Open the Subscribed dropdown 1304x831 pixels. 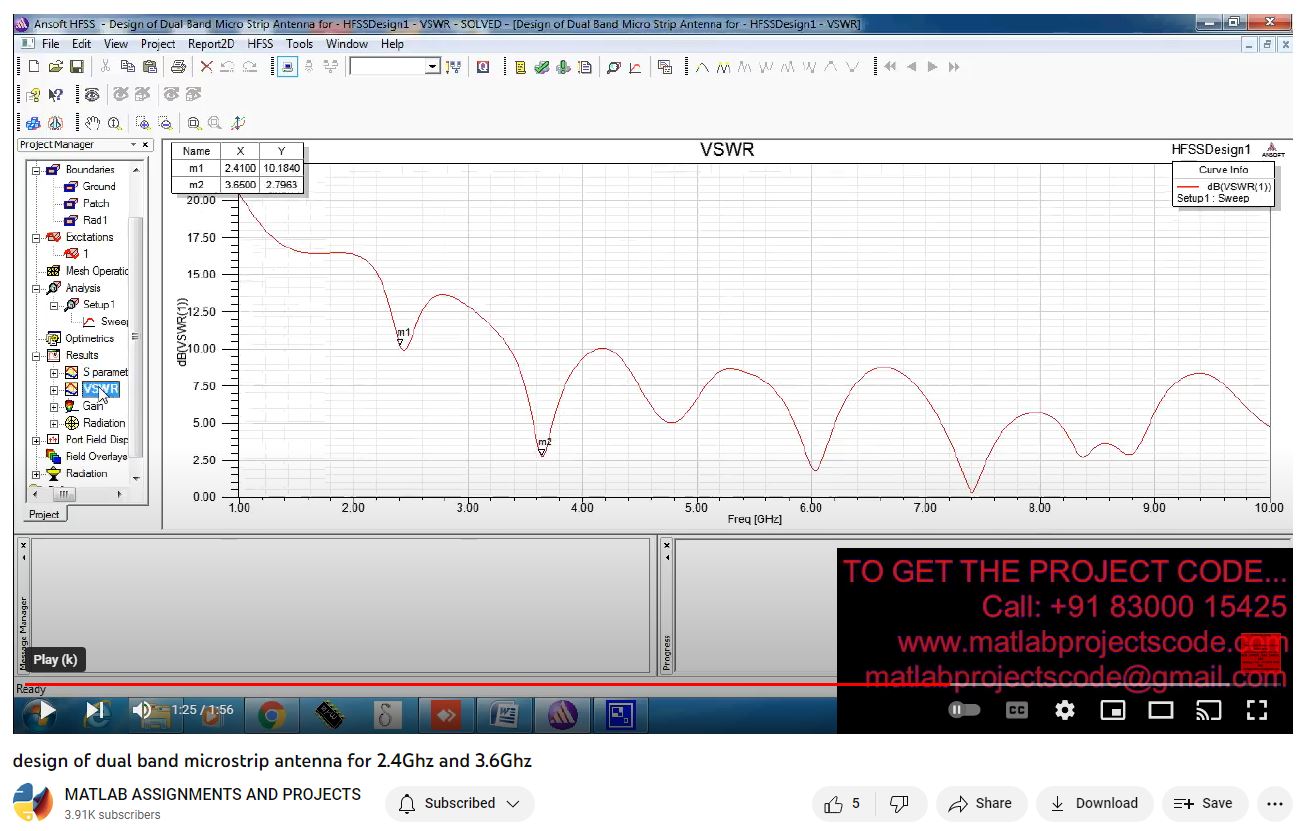[459, 803]
